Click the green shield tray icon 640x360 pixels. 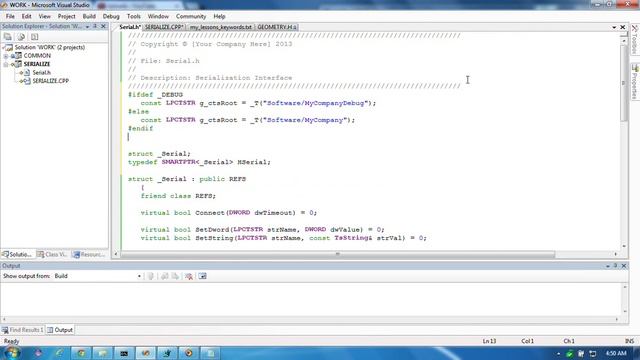pyautogui.click(x=570, y=353)
